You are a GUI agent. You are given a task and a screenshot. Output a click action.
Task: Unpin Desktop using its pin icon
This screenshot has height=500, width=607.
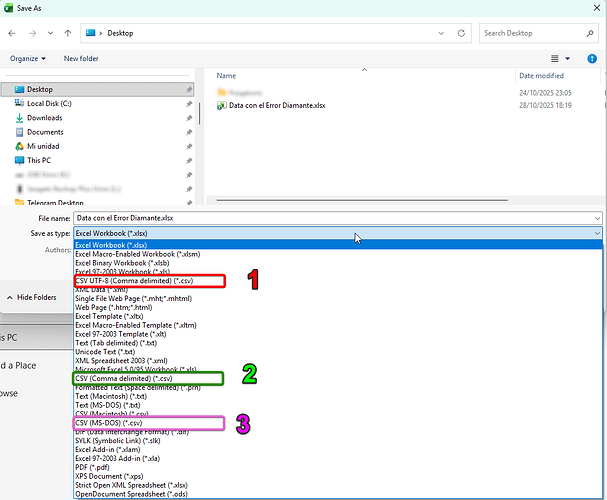tap(189, 89)
